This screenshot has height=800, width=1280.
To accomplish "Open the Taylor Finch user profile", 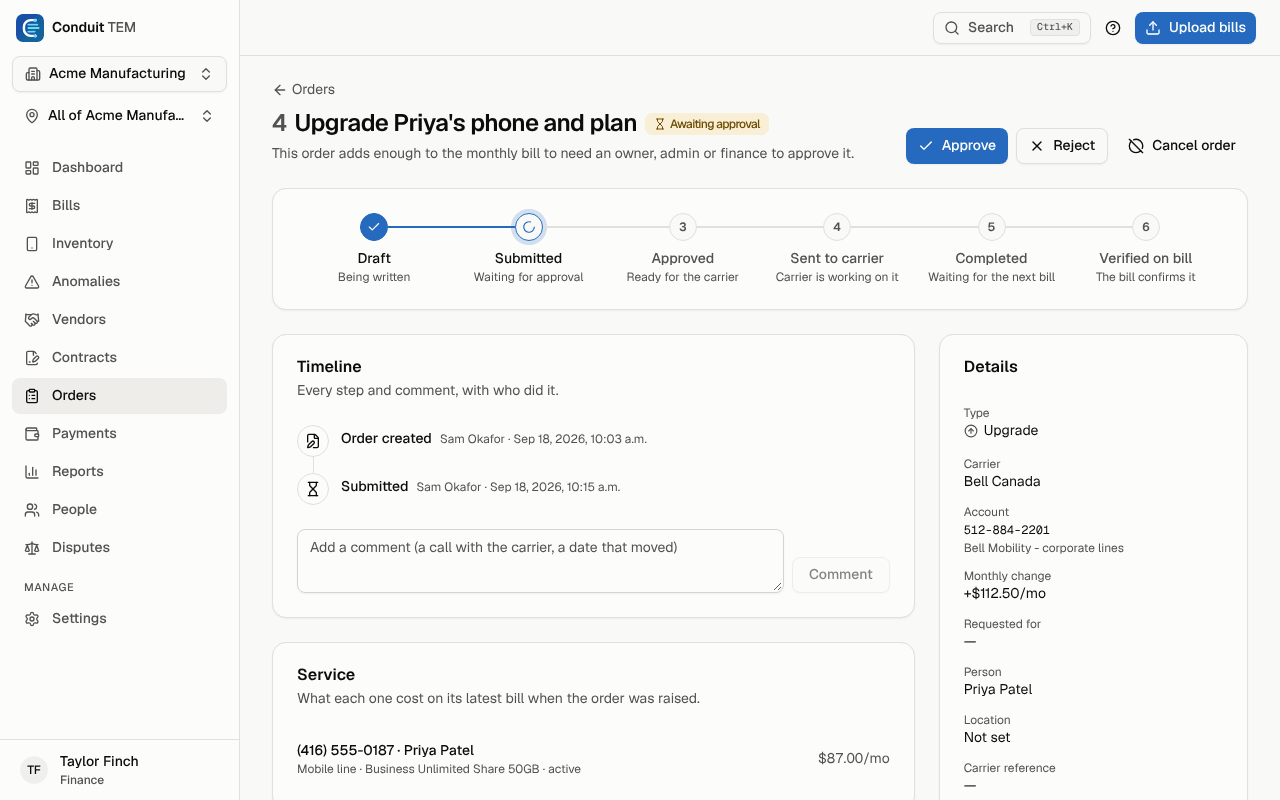I will tap(120, 770).
